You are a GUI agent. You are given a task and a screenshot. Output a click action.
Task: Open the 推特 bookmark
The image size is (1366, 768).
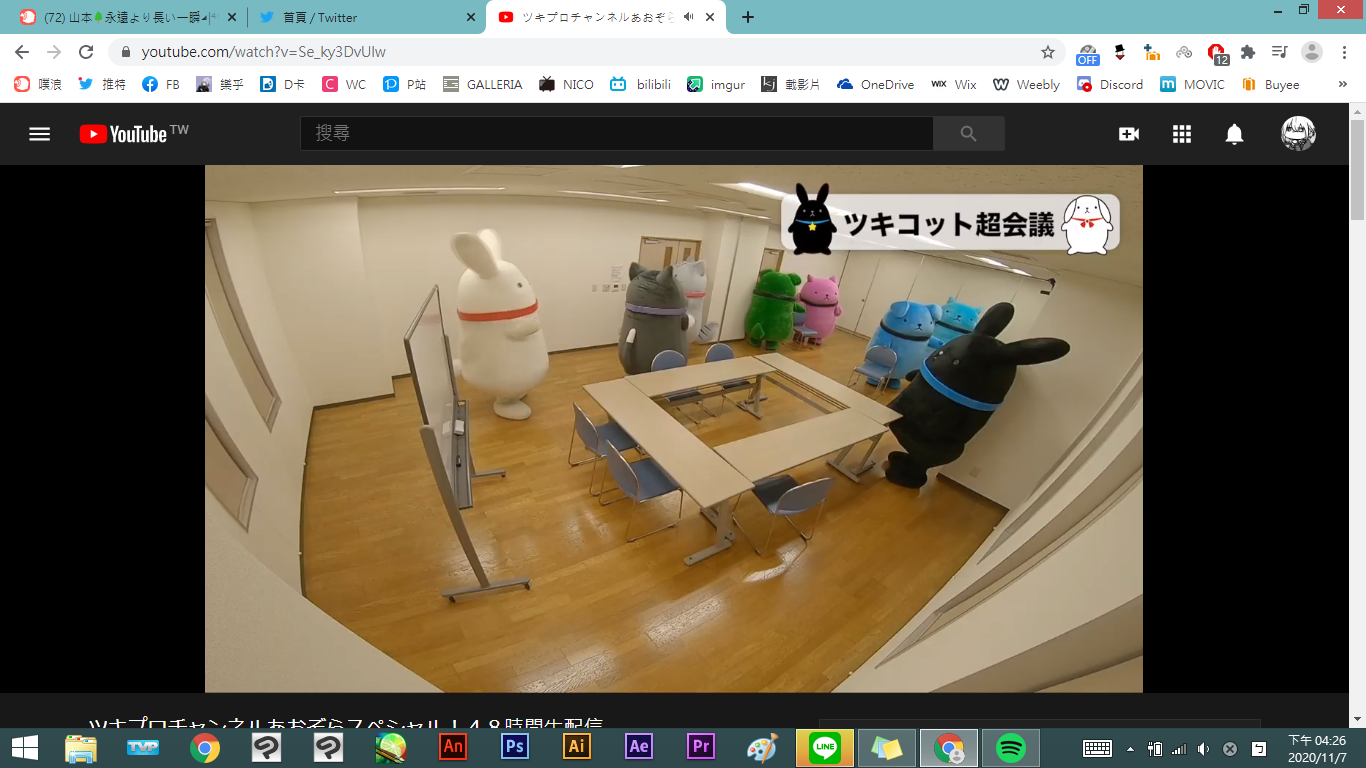click(102, 85)
